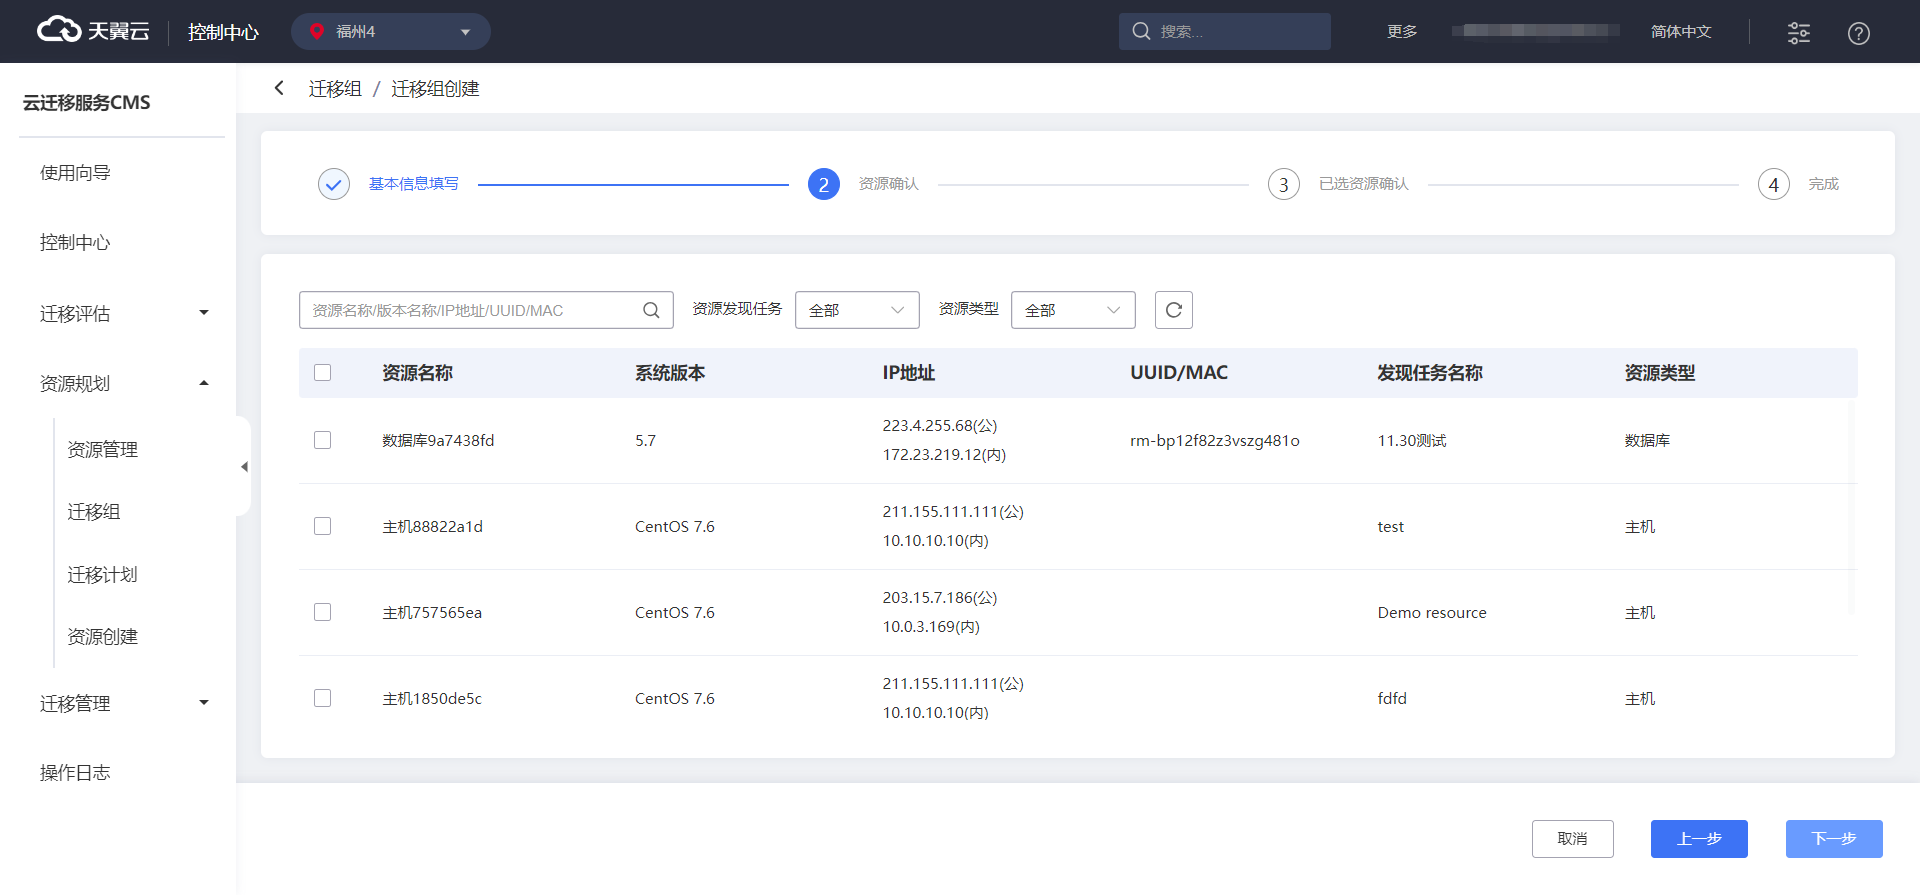Click the refresh button beside 资源类型
Screen dimensions: 1920x895
[x=1173, y=310]
